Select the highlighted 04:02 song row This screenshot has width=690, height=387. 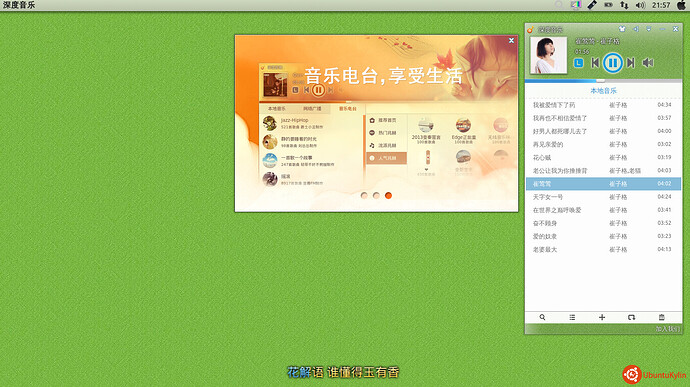603,184
